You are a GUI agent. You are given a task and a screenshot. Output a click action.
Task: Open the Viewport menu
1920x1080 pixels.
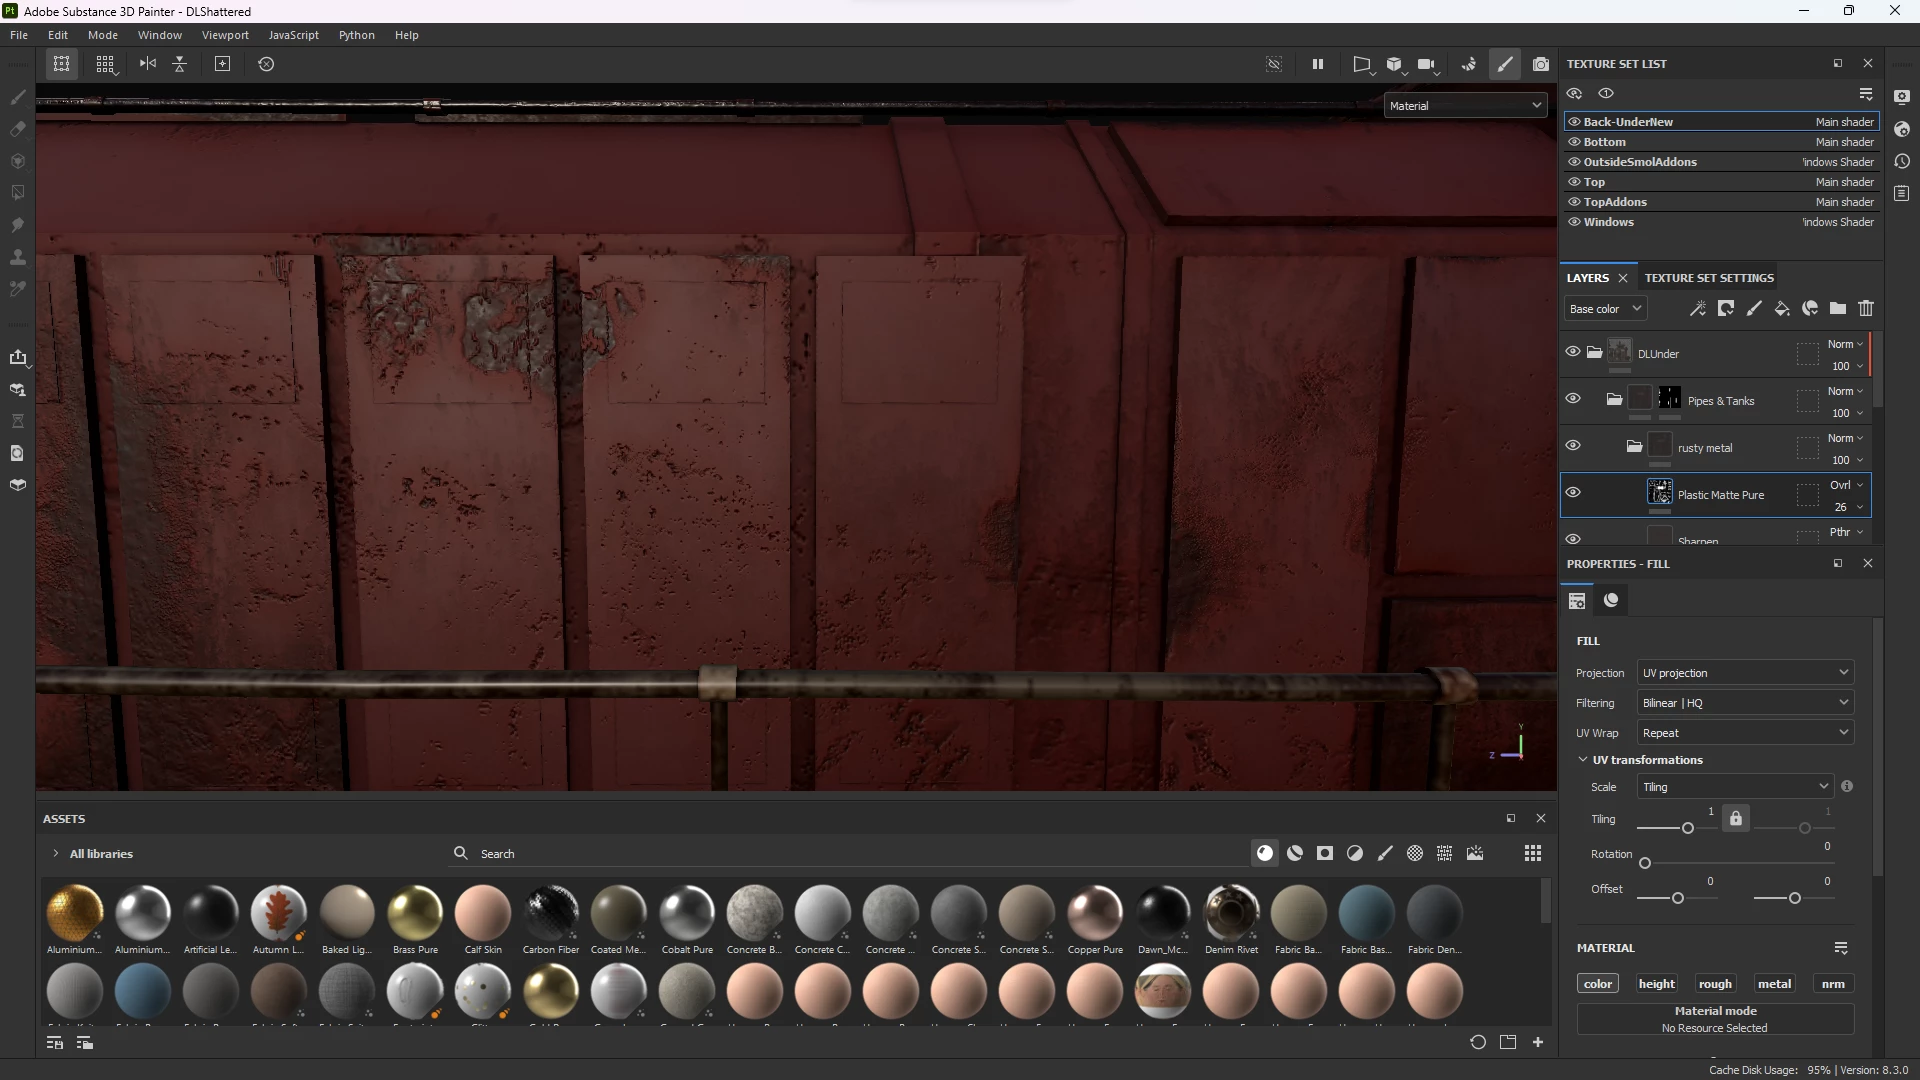(x=225, y=35)
